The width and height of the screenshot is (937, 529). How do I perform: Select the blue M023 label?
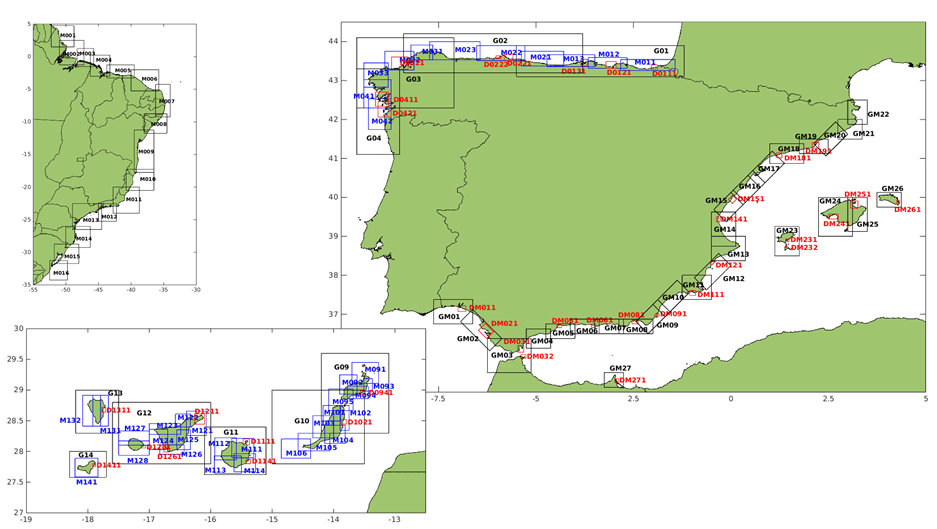click(x=465, y=50)
